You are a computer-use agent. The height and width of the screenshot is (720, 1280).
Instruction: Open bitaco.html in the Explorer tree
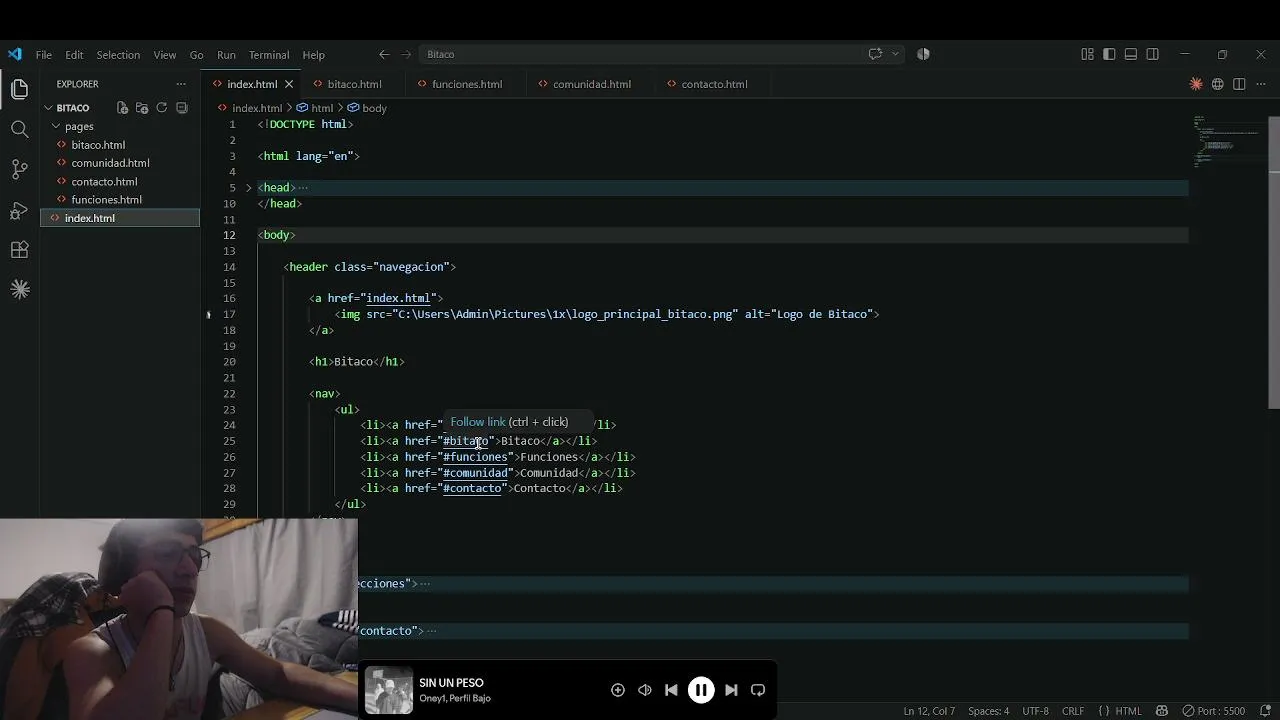click(x=98, y=145)
